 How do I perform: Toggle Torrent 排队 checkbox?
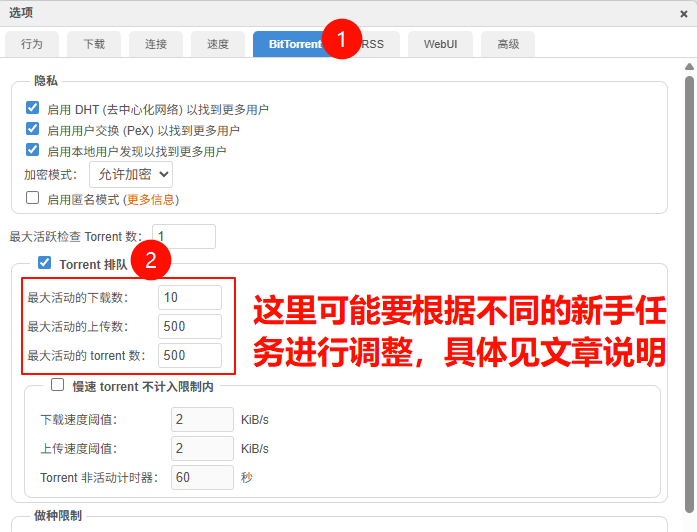pos(44,263)
